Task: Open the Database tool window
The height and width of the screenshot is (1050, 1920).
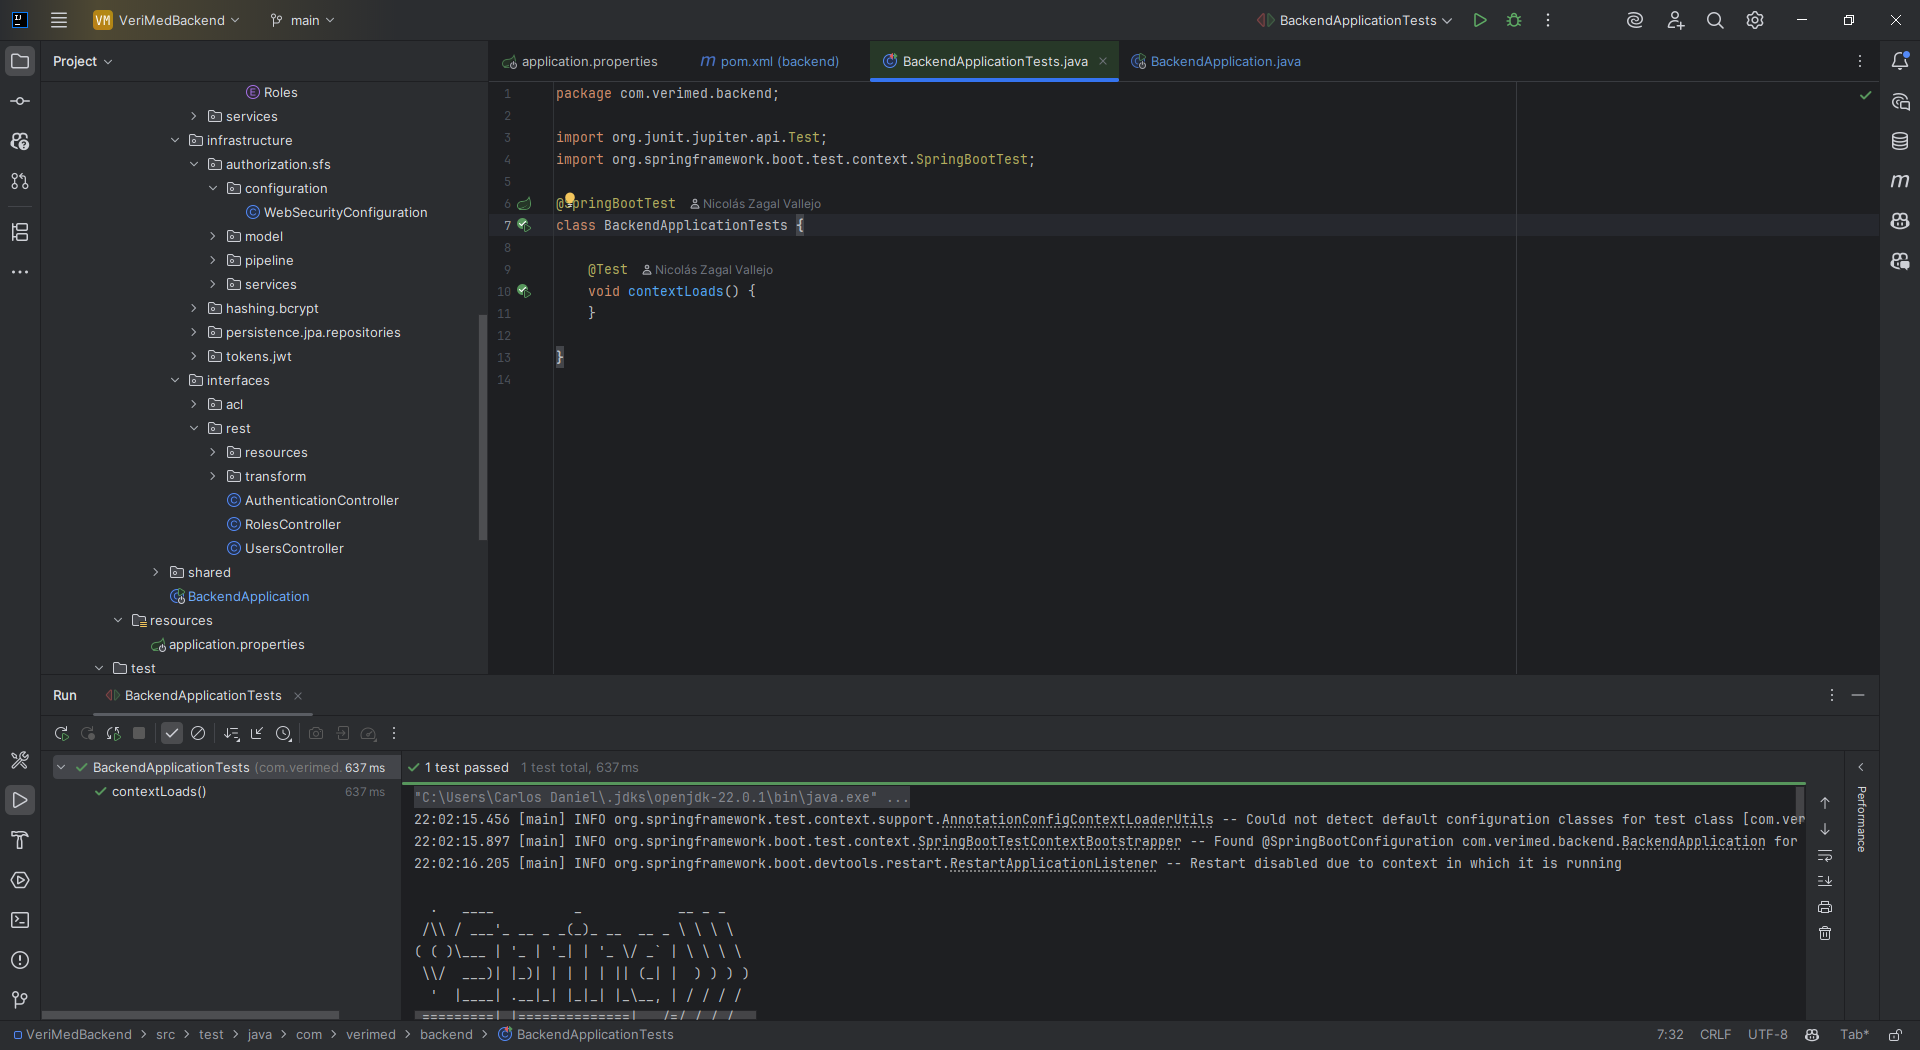Action: click(1900, 141)
